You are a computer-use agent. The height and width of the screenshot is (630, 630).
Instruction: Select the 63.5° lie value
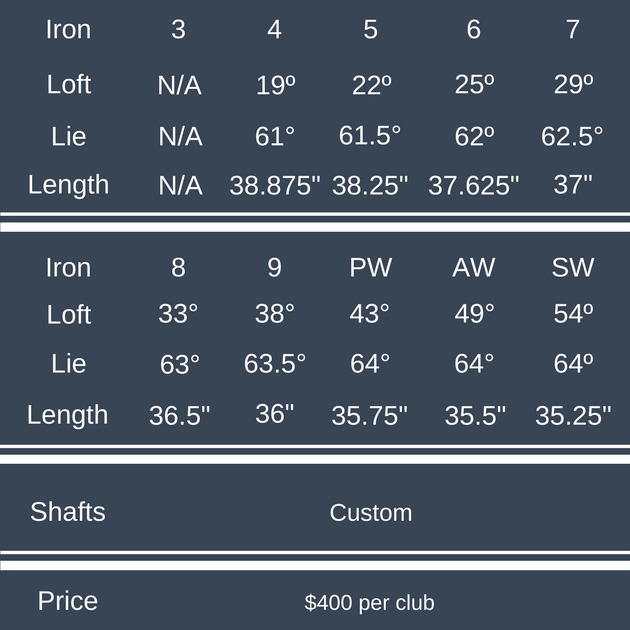point(275,364)
